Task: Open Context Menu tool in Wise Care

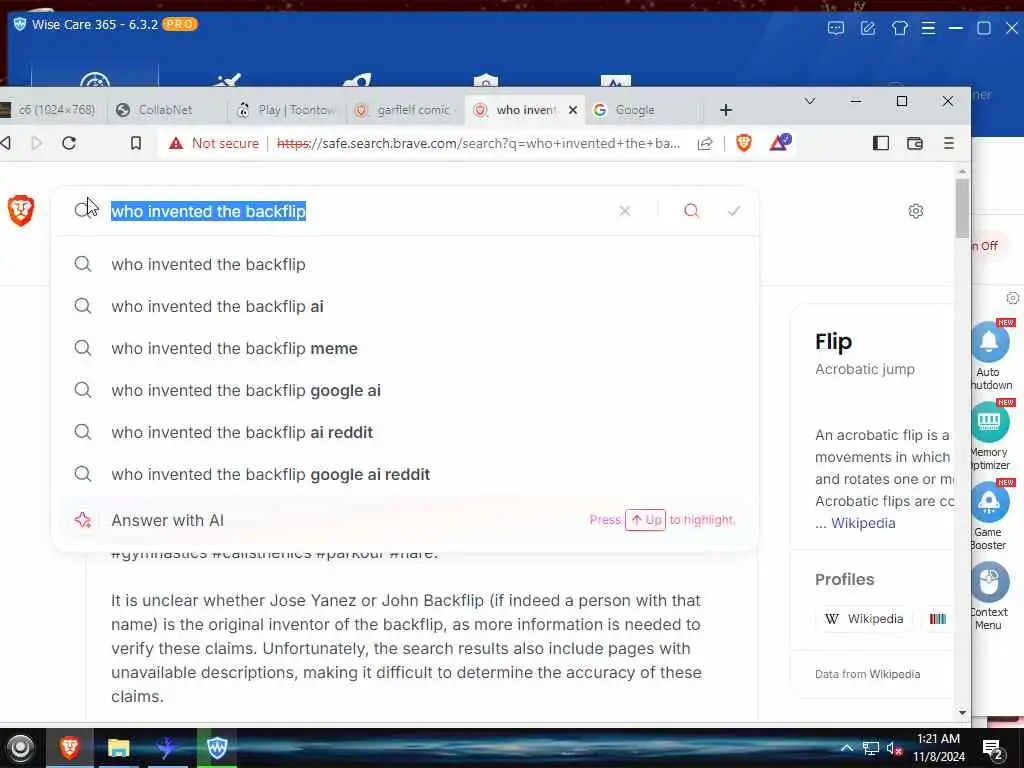Action: [990, 596]
